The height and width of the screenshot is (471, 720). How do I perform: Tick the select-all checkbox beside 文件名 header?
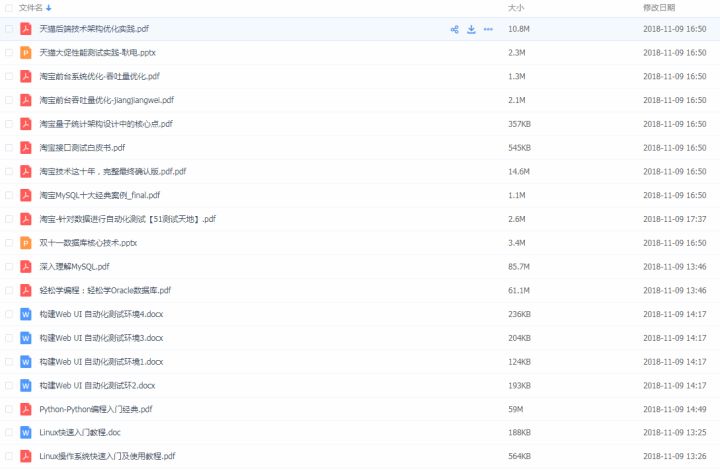(x=9, y=8)
